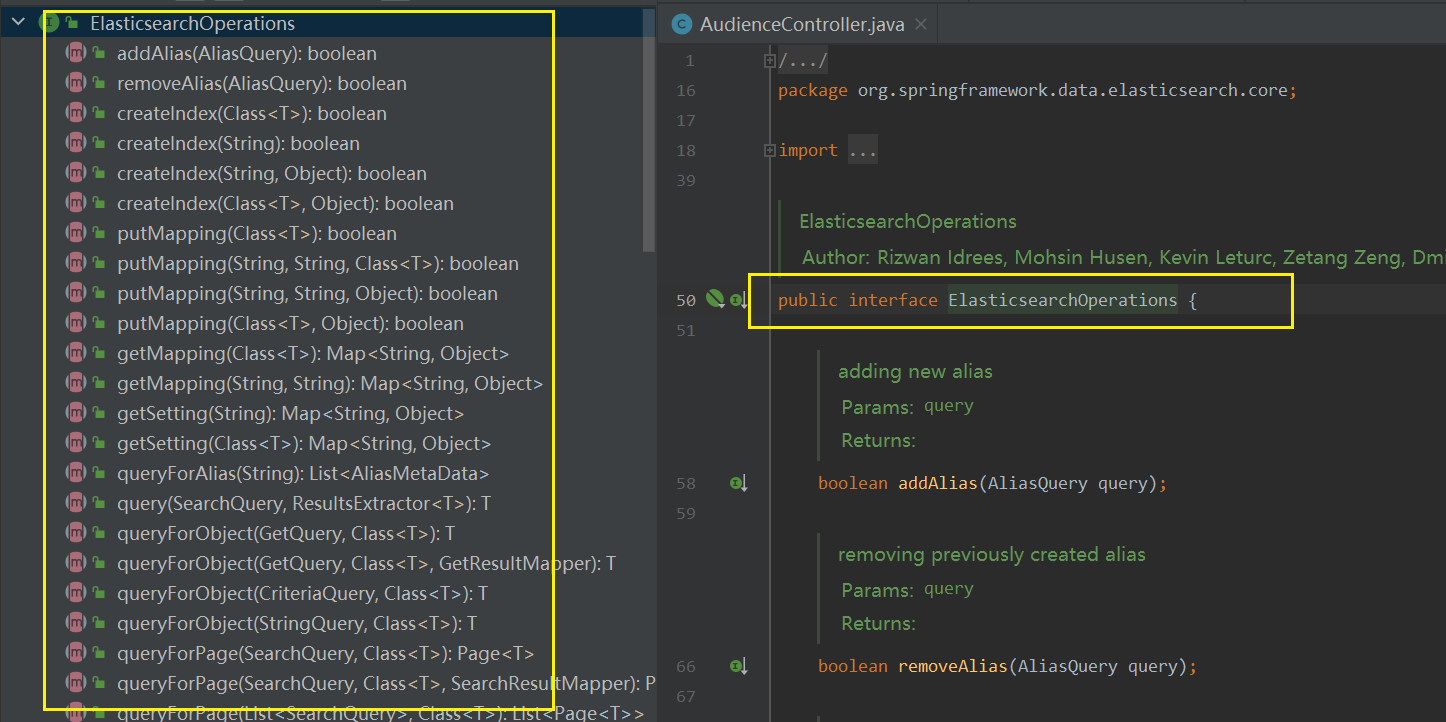This screenshot has height=722, width=1446.
Task: Select putMapping(Class<T>, Object): boolean row
Action: click(290, 323)
